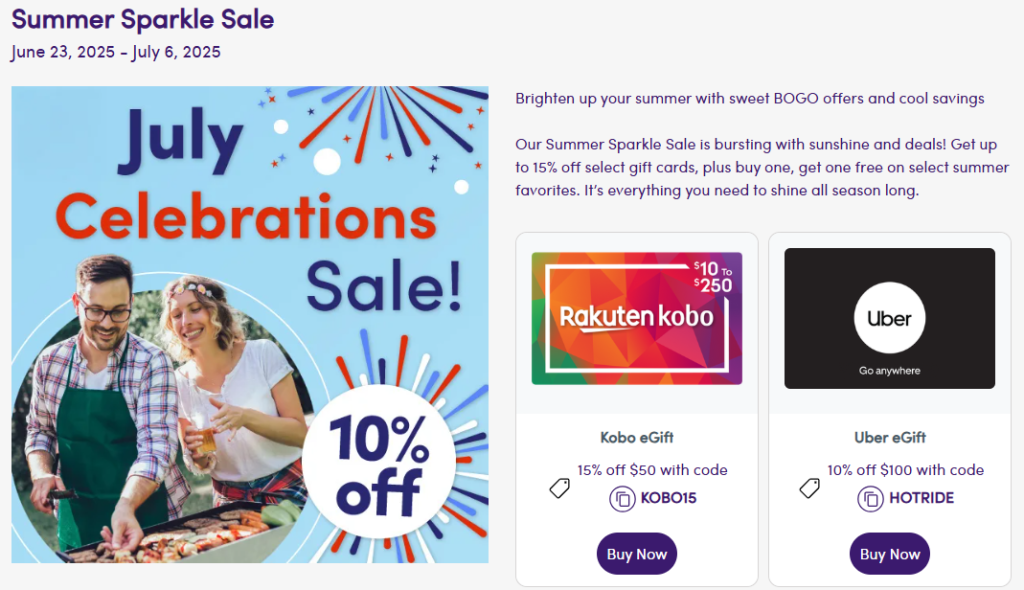This screenshot has height=590, width=1024.
Task: Copy the KOBO15 promo code icon
Action: click(x=622, y=498)
